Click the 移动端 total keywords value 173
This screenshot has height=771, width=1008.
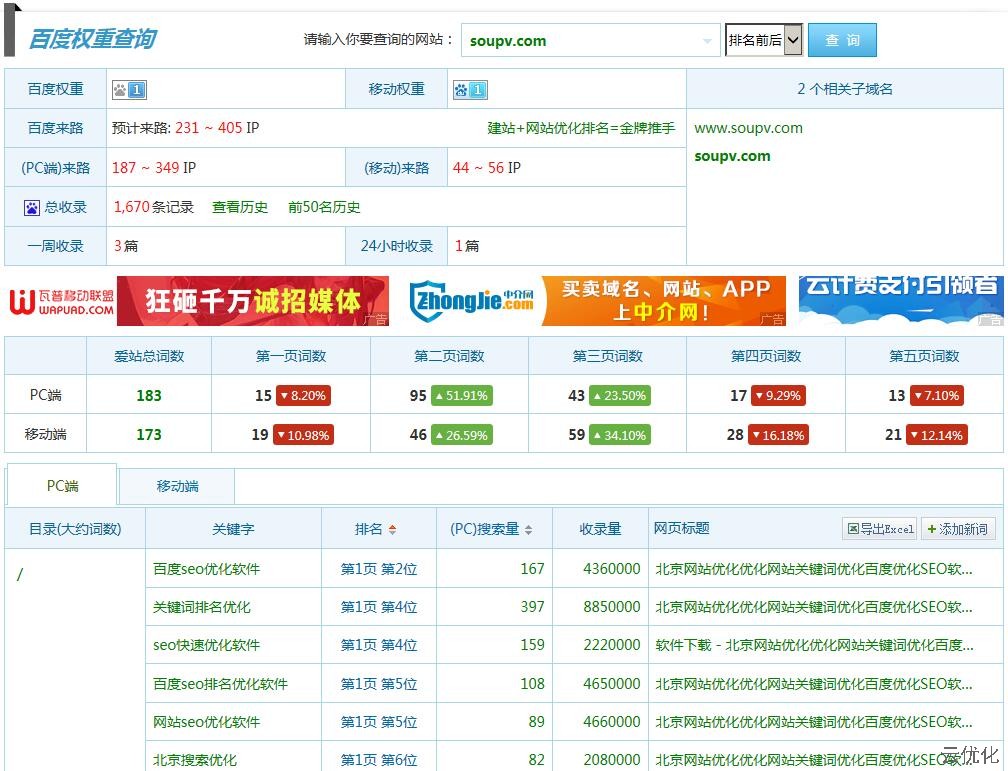[148, 435]
